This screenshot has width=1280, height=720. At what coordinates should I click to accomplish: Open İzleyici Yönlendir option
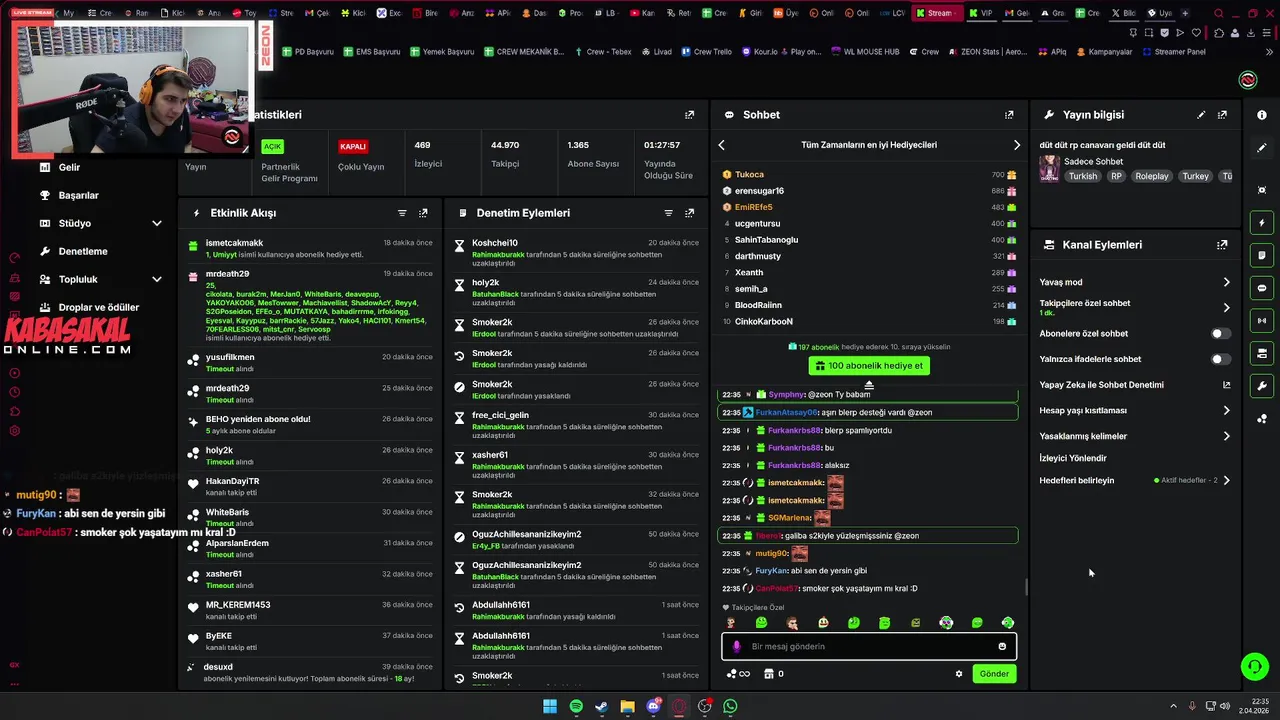pyautogui.click(x=1073, y=458)
